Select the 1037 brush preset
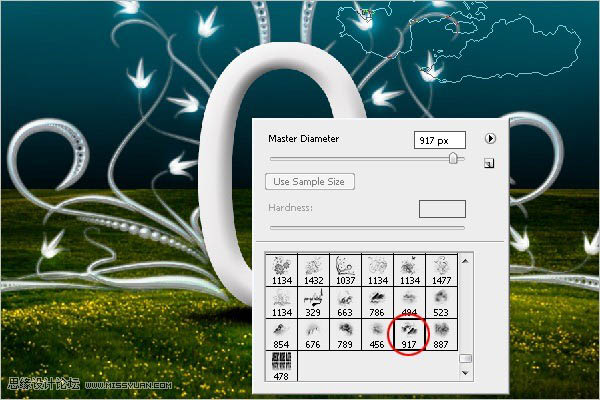The height and width of the screenshot is (400, 600). pyautogui.click(x=345, y=270)
